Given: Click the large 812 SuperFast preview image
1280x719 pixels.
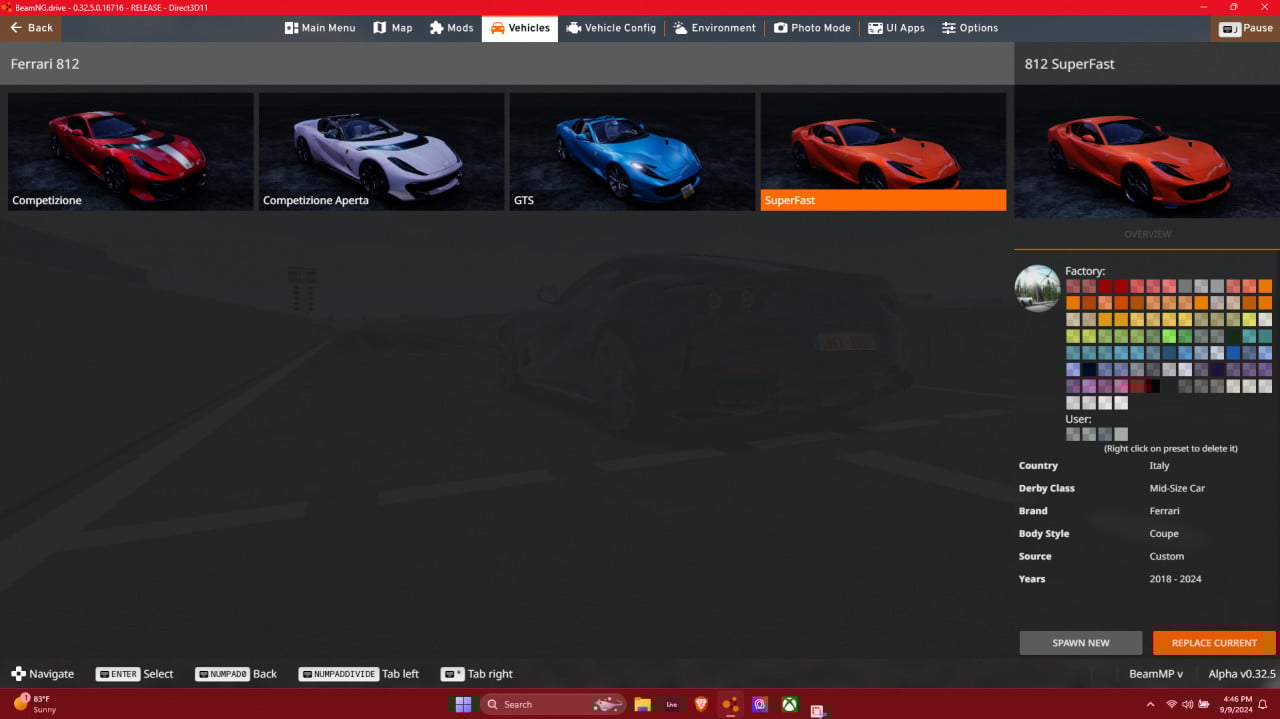Looking at the screenshot, I should [1147, 151].
